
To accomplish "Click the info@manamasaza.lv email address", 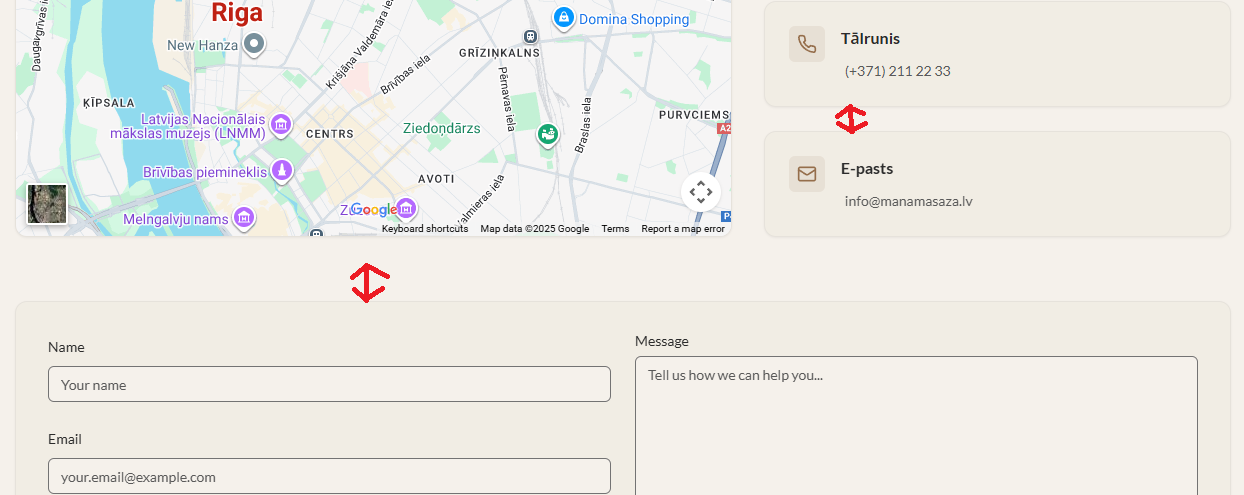I will pos(908,201).
